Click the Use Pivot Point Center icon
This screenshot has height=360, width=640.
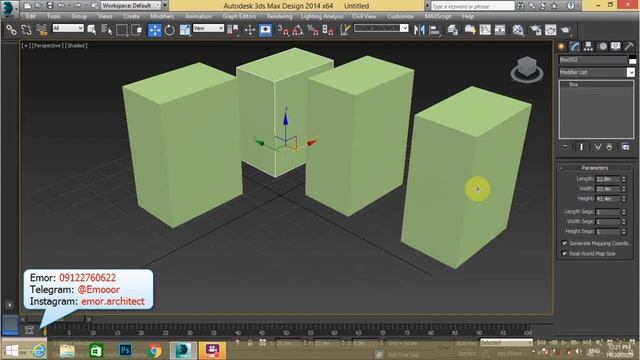[233, 30]
